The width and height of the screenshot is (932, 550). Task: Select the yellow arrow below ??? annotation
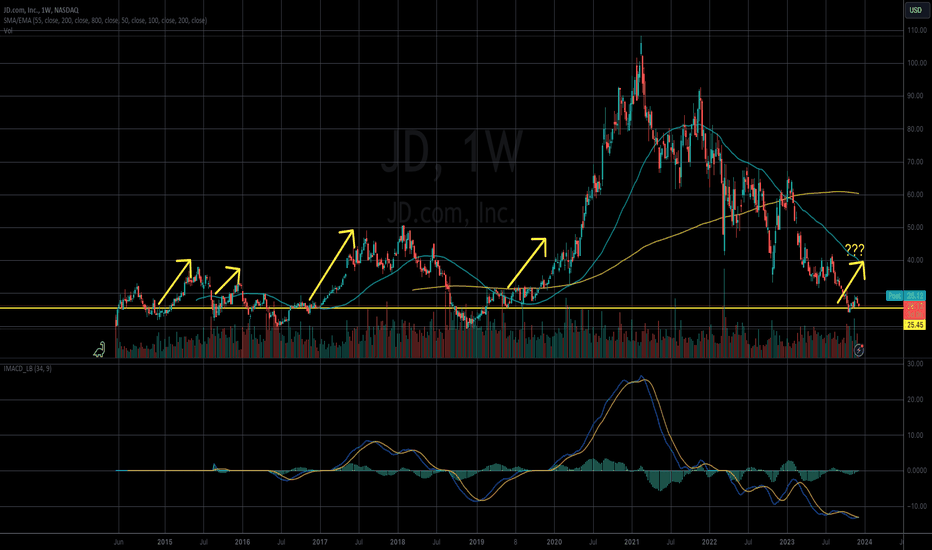tap(851, 281)
